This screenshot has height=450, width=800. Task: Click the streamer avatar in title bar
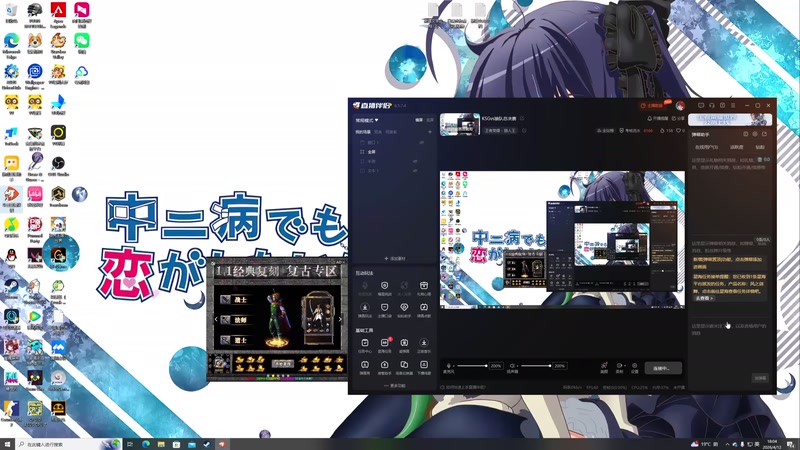680,106
